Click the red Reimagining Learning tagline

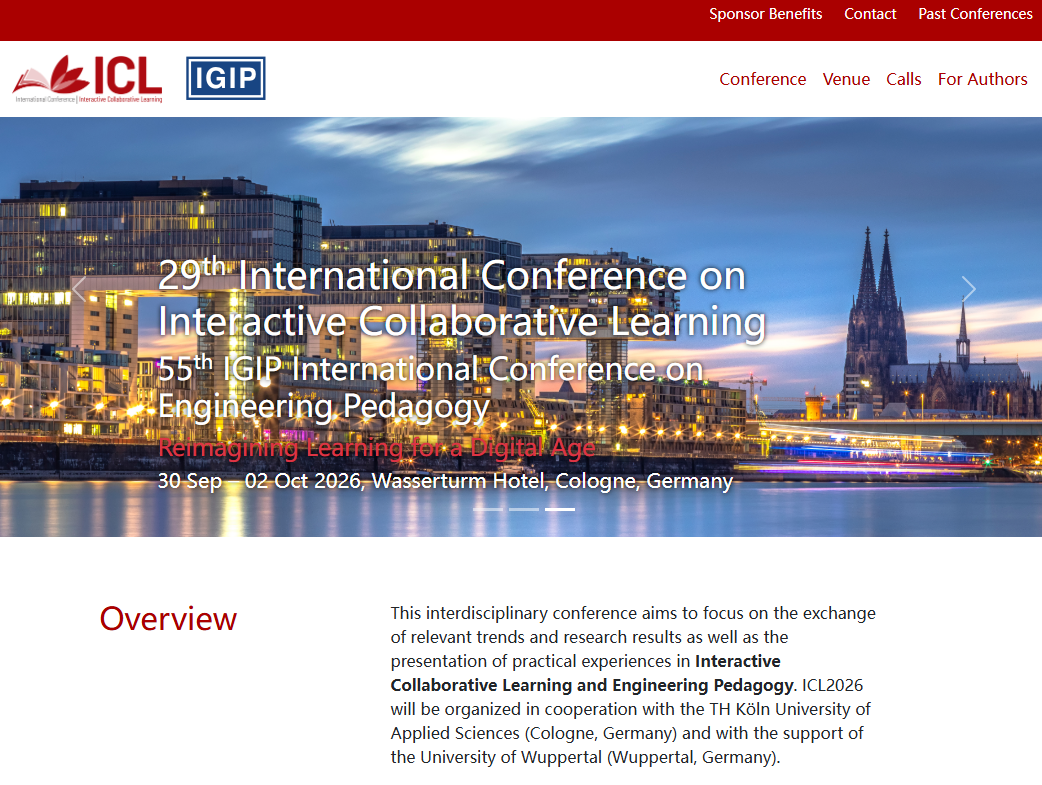[376, 447]
